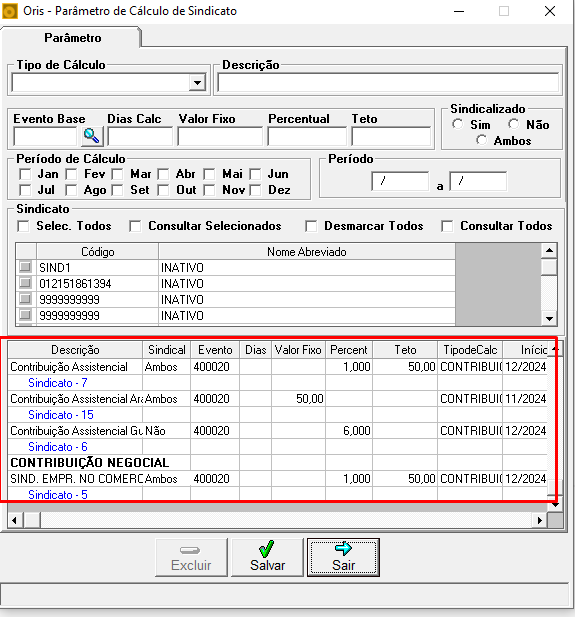Click the Evento Base magnifier search icon

pos(92,136)
